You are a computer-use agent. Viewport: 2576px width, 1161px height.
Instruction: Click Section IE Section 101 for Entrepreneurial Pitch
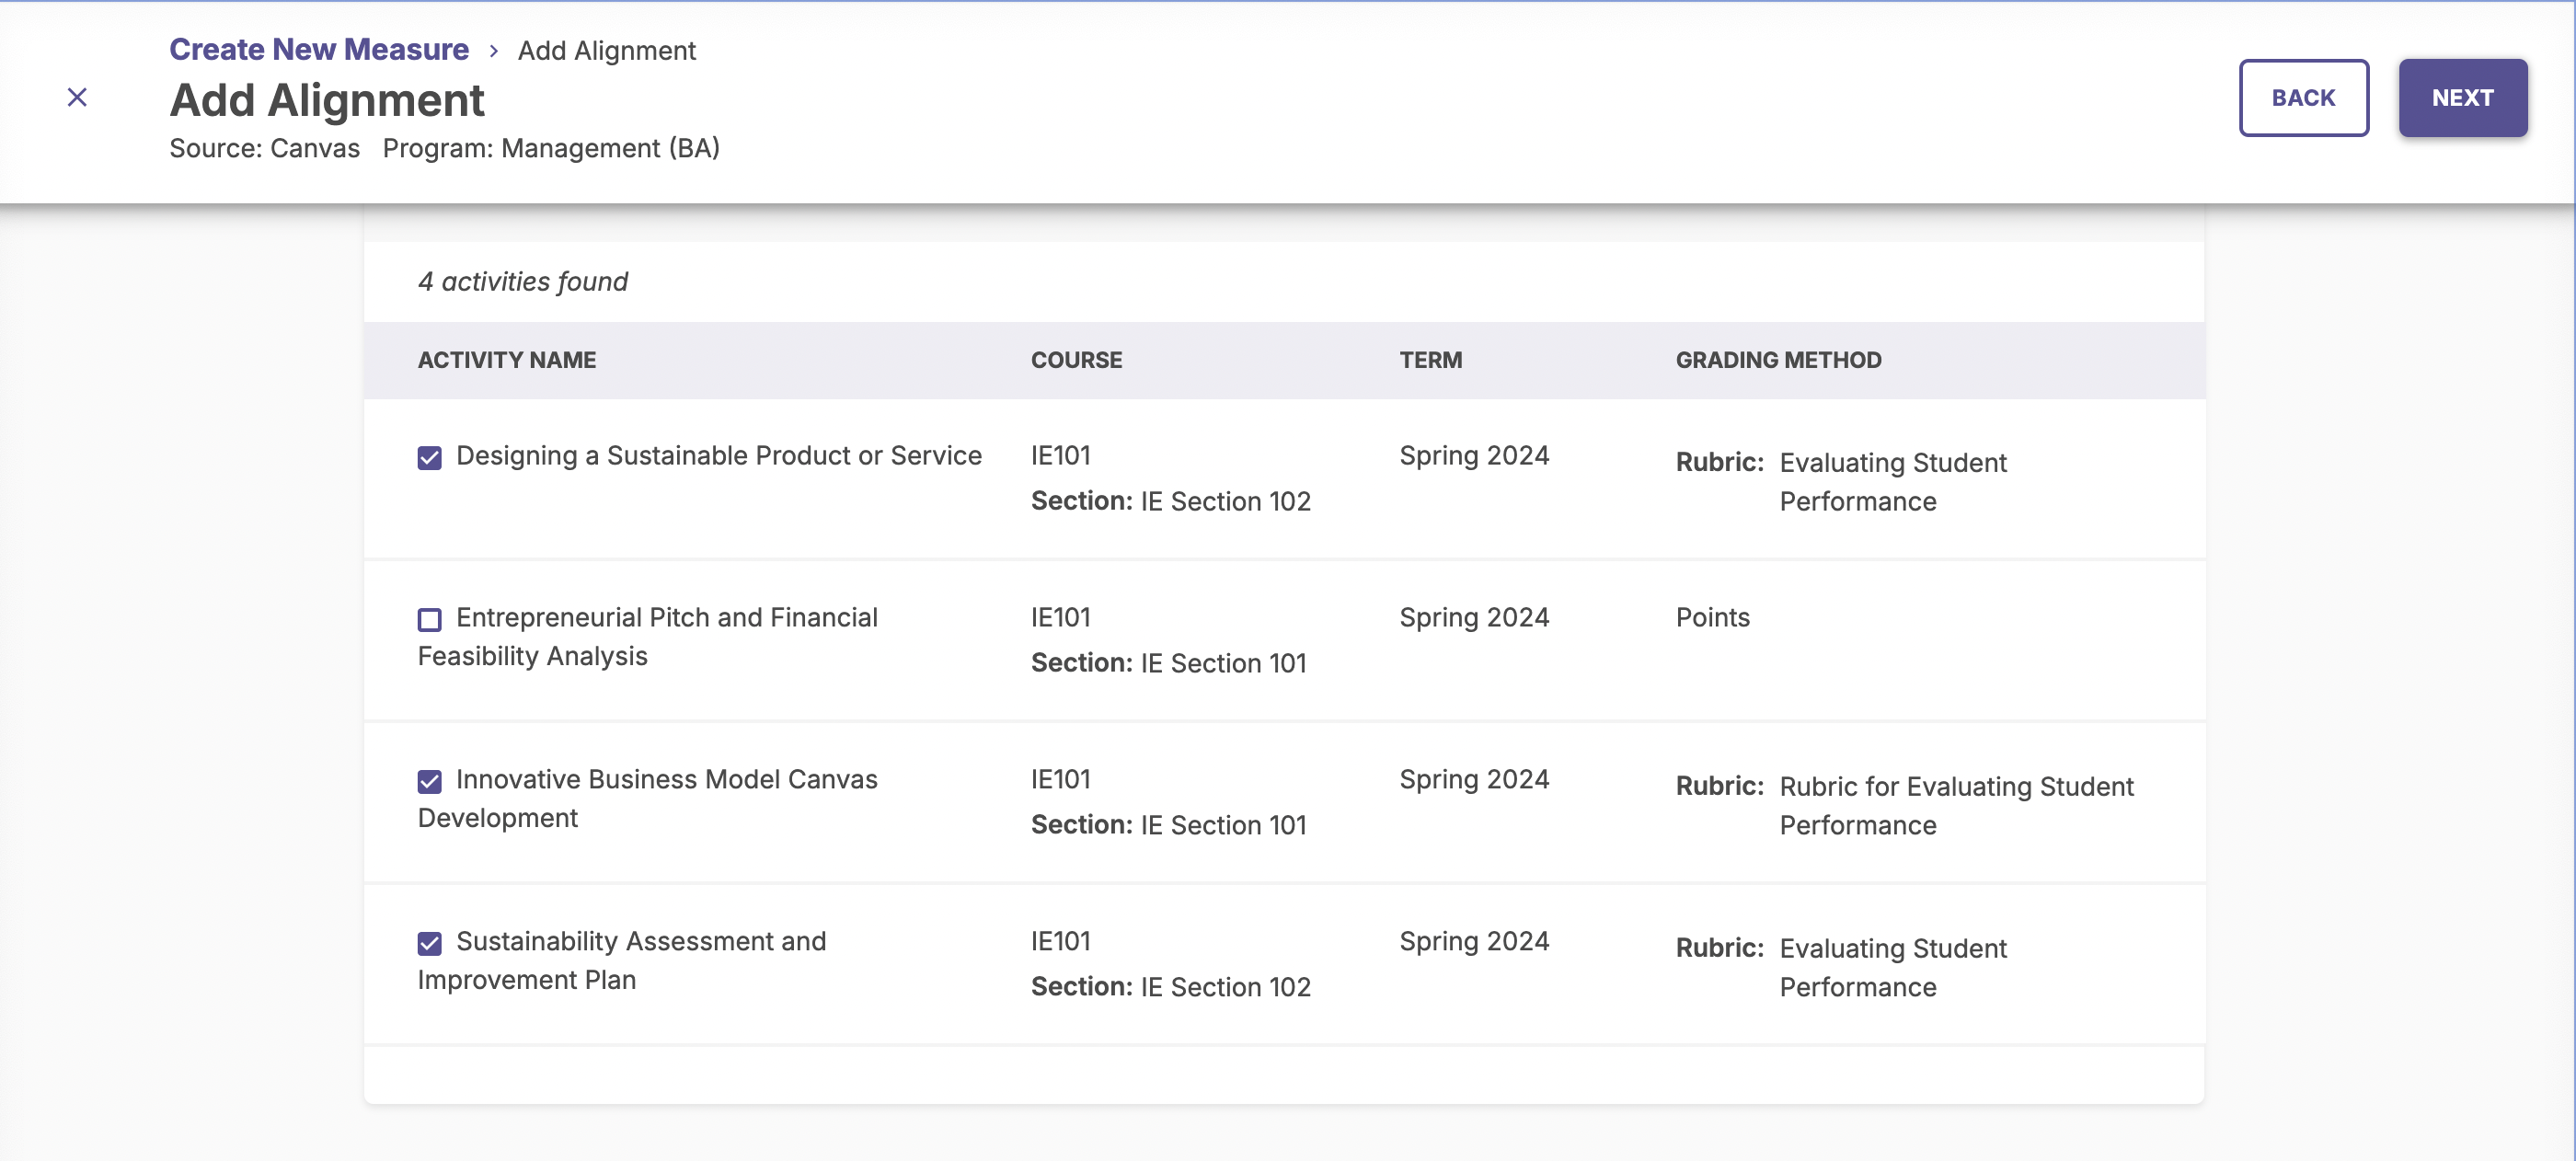(1168, 663)
